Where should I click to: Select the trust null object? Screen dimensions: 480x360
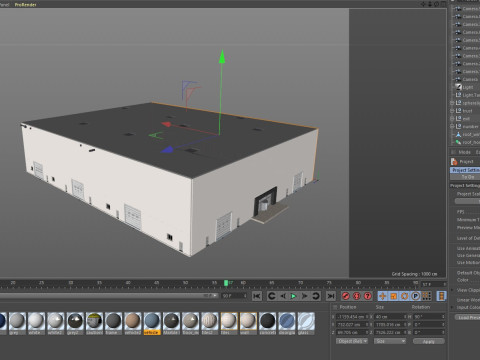click(x=467, y=111)
